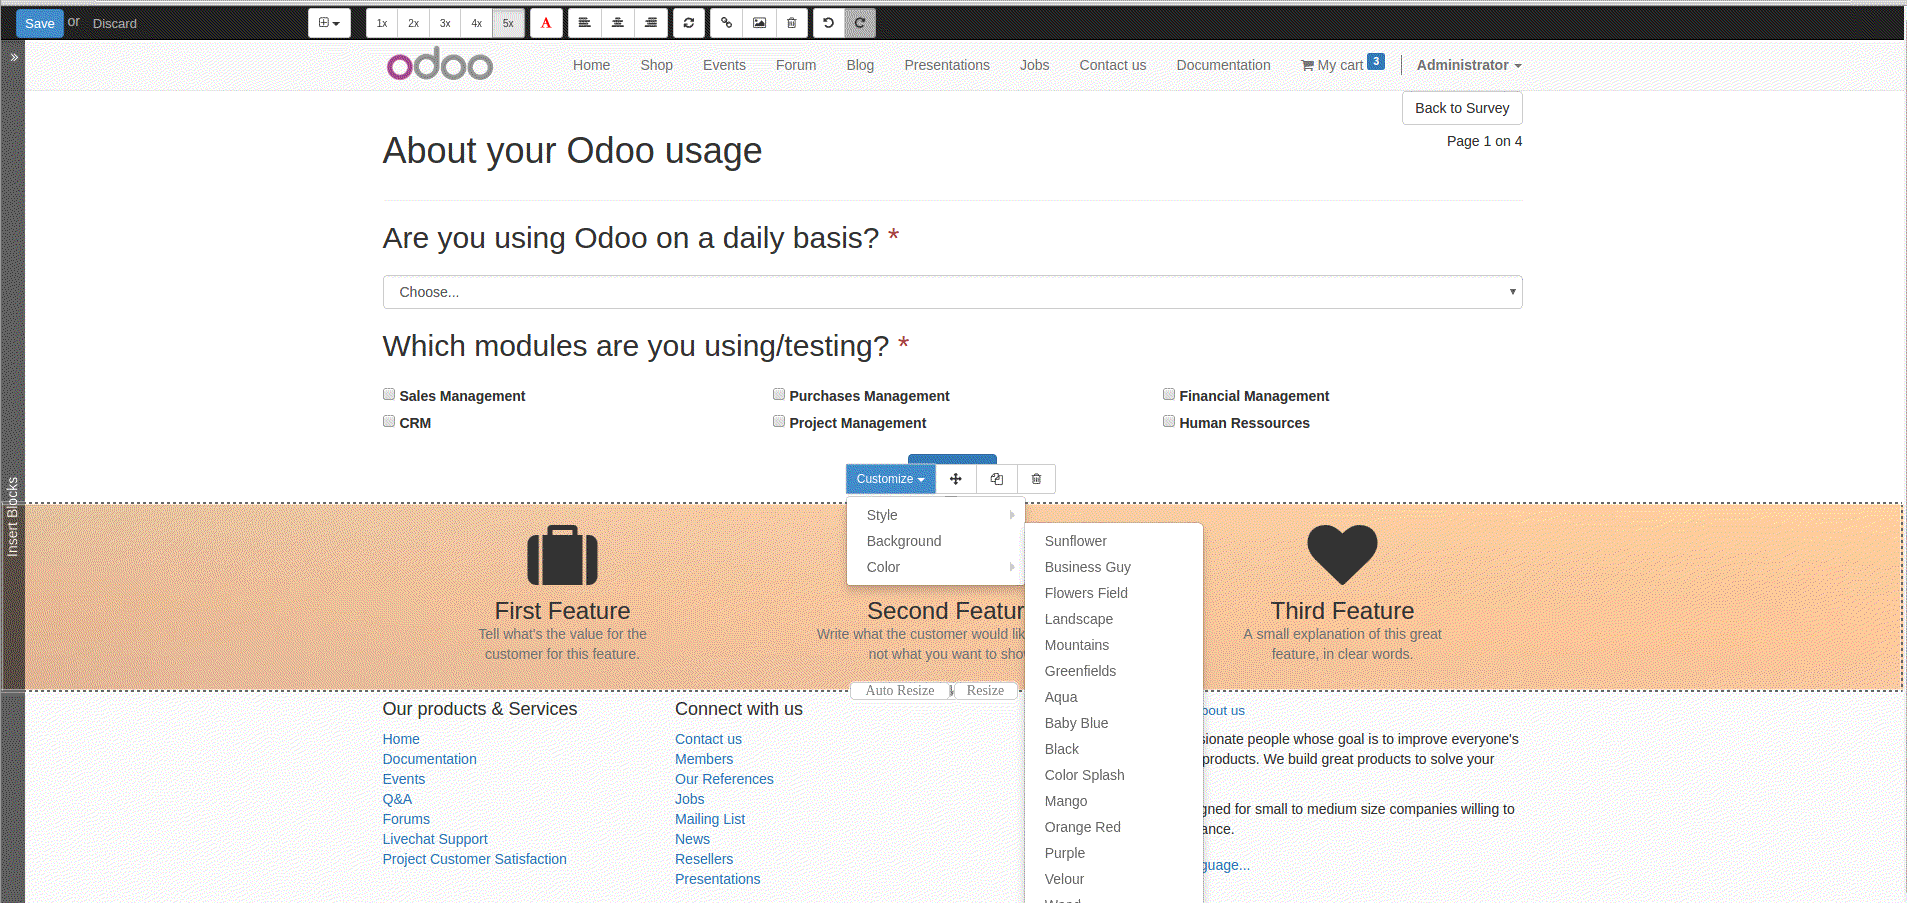1907x903 pixels.
Task: Check the Sales Management checkbox
Action: 389,394
